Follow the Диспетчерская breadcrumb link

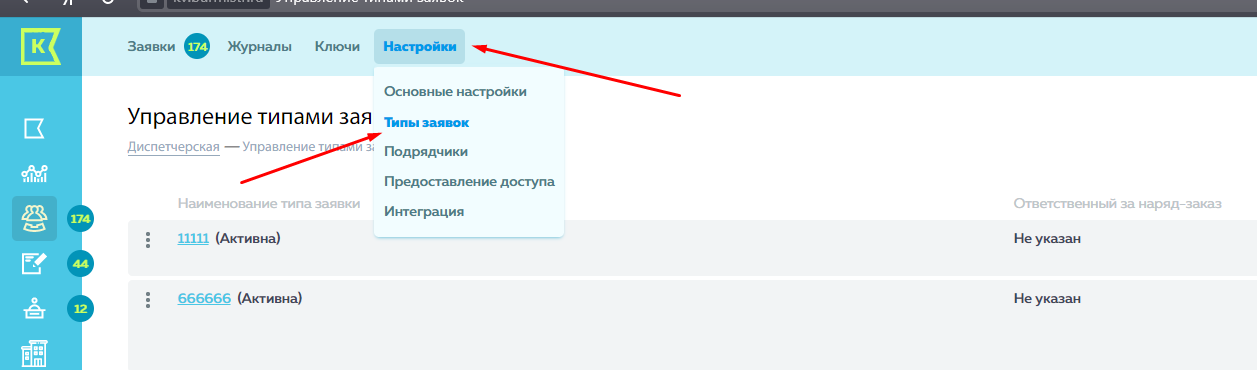174,147
